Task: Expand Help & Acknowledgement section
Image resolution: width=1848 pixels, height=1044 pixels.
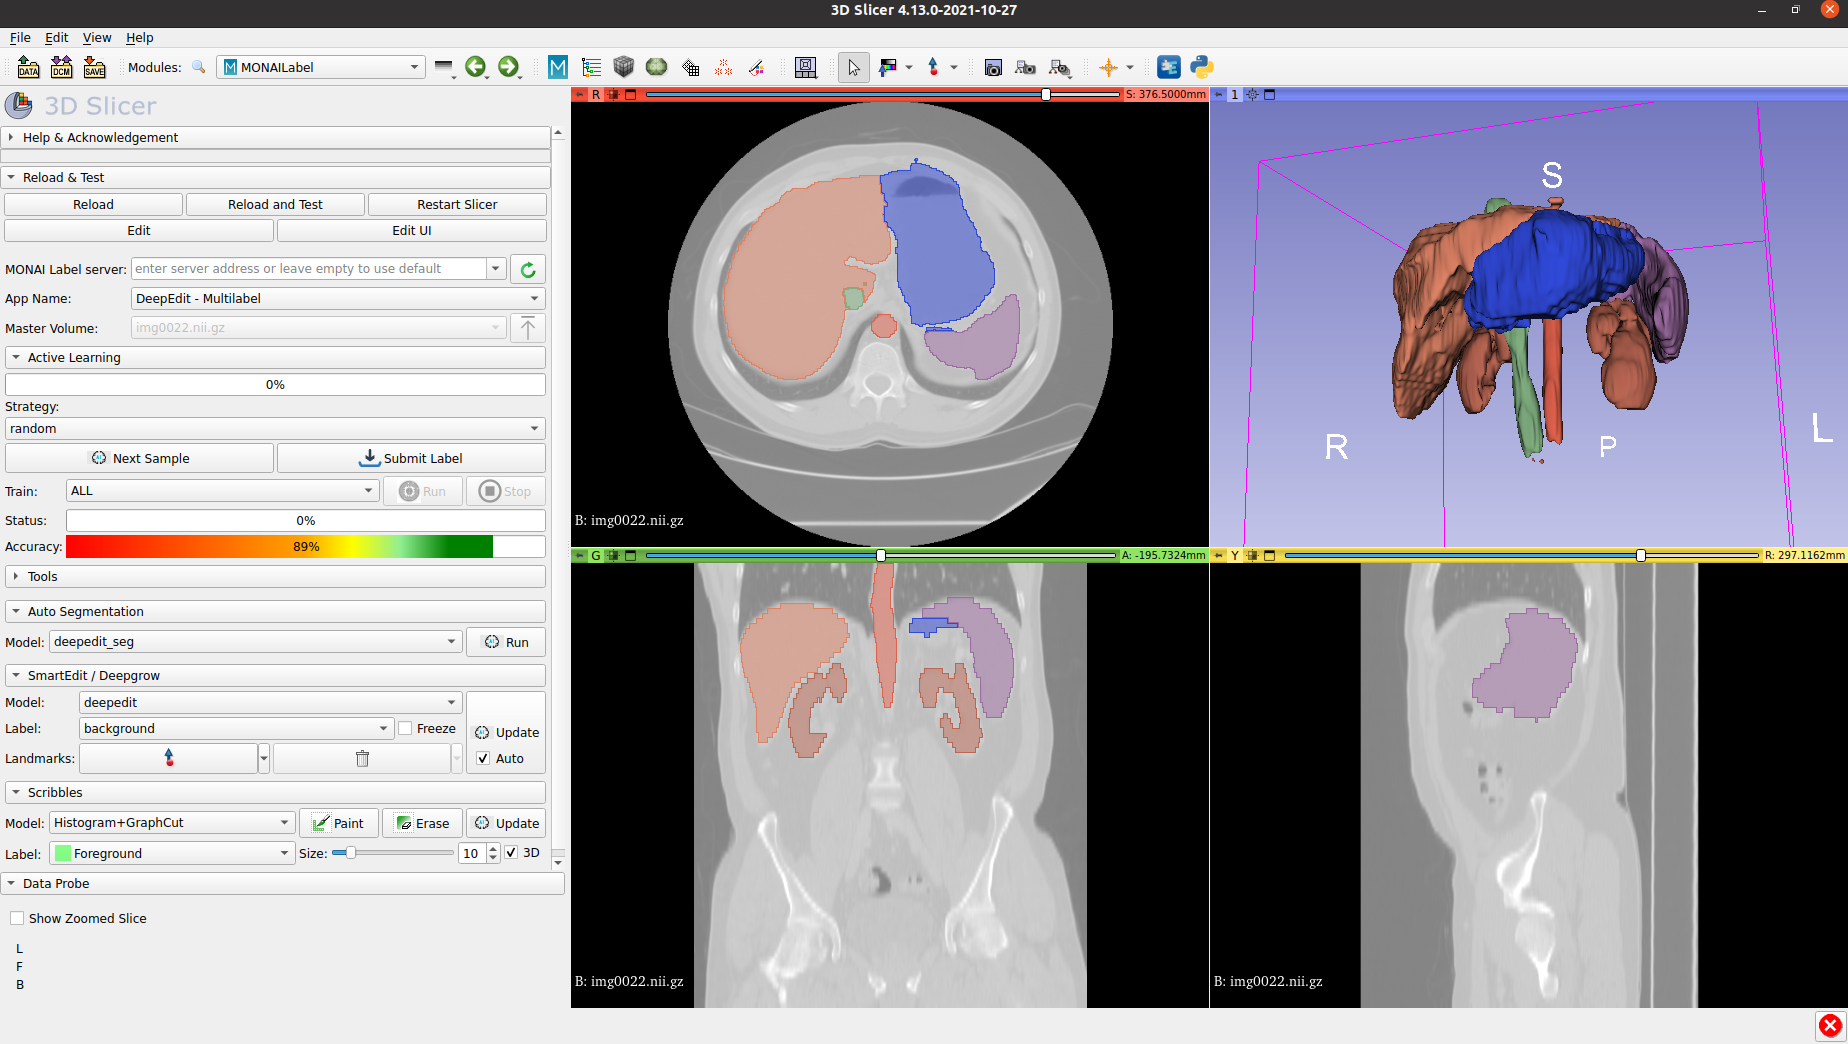Action: pos(275,138)
